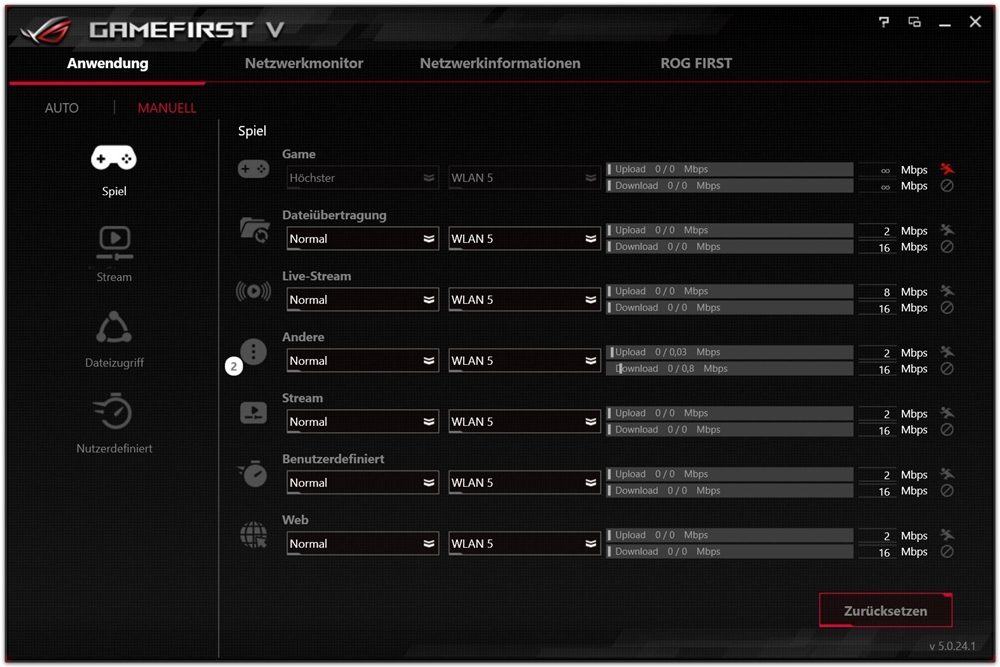
Task: Click Andere download bandwidth bar
Action: coord(730,369)
